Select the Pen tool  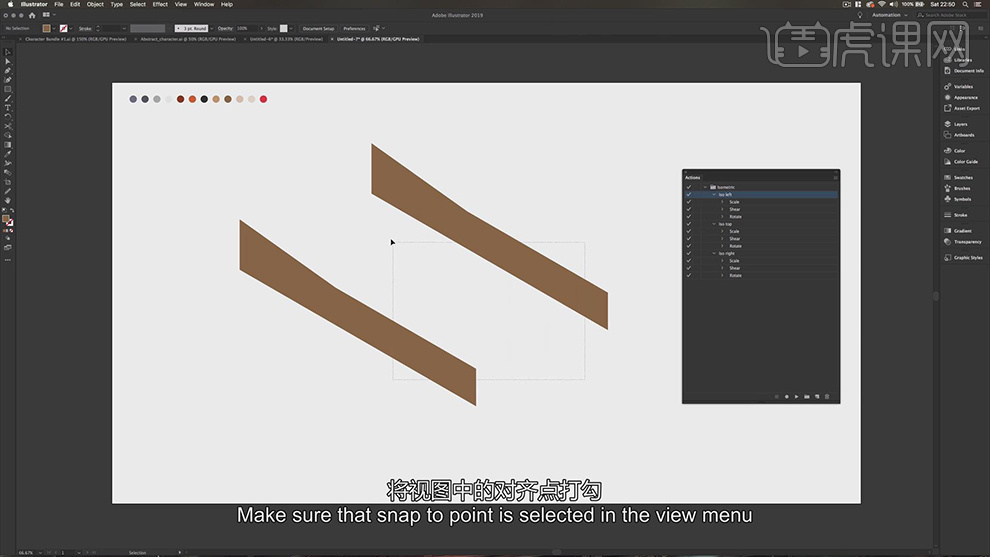8,71
